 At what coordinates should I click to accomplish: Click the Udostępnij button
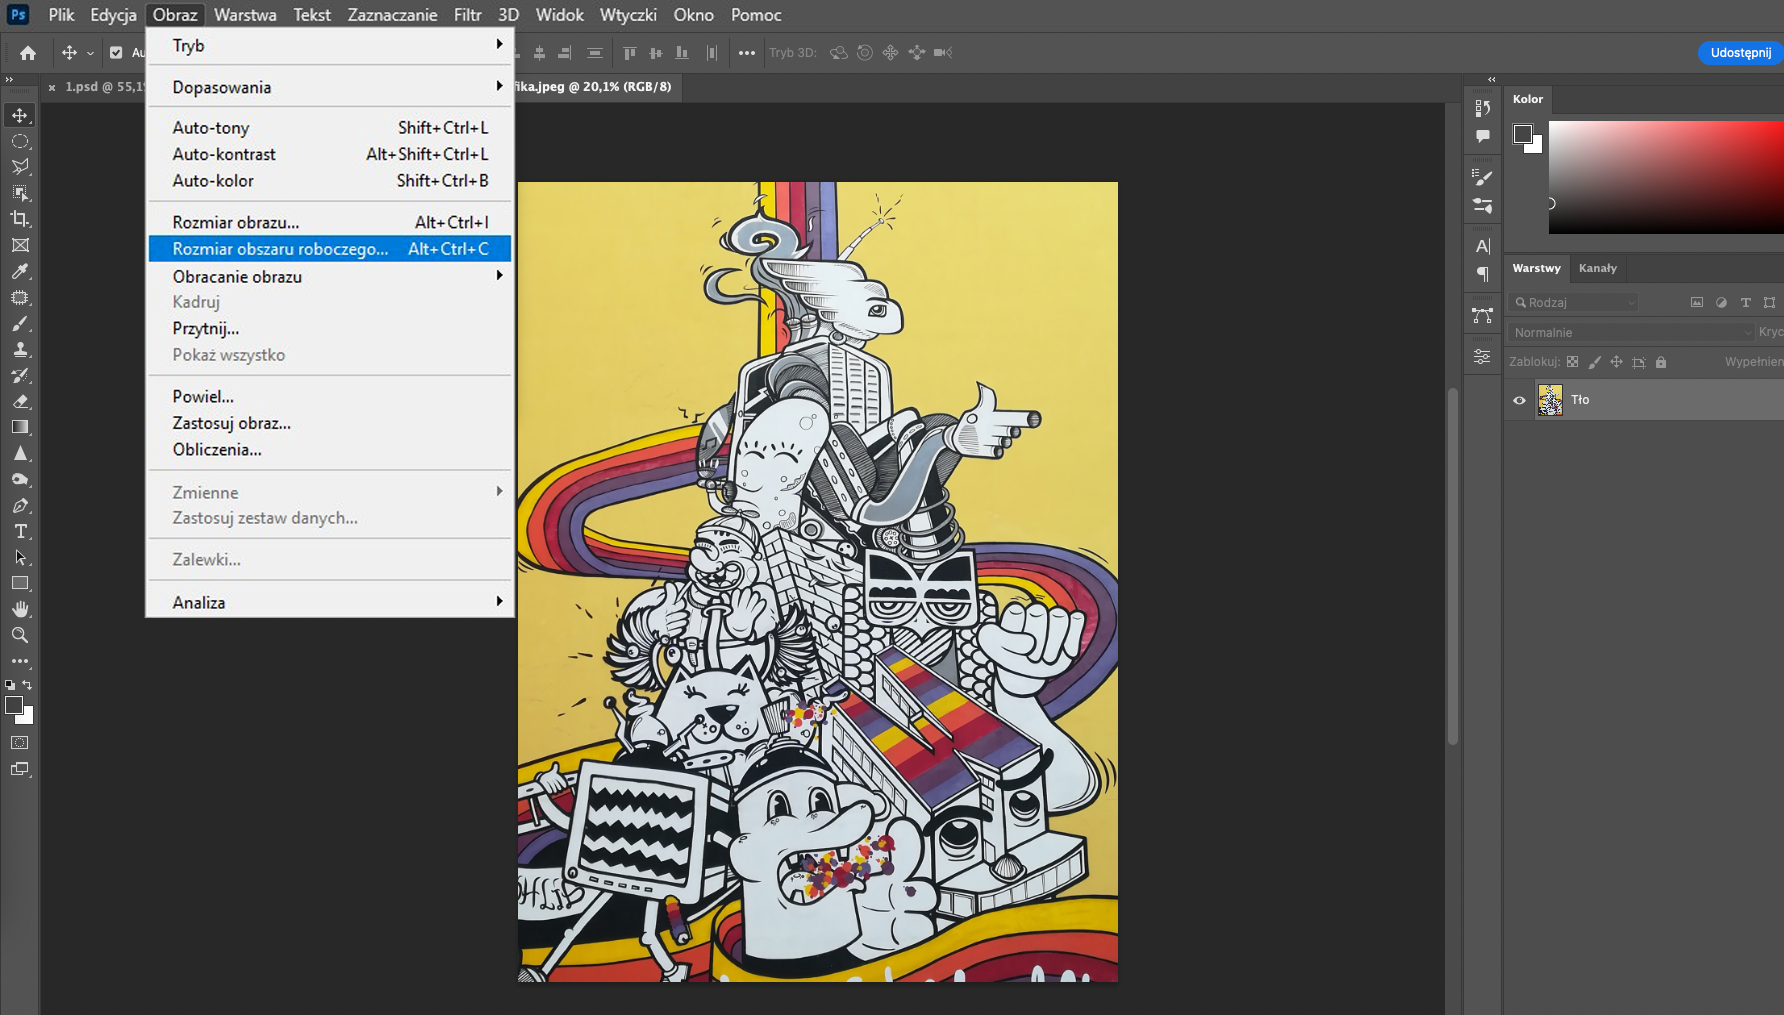(x=1740, y=53)
